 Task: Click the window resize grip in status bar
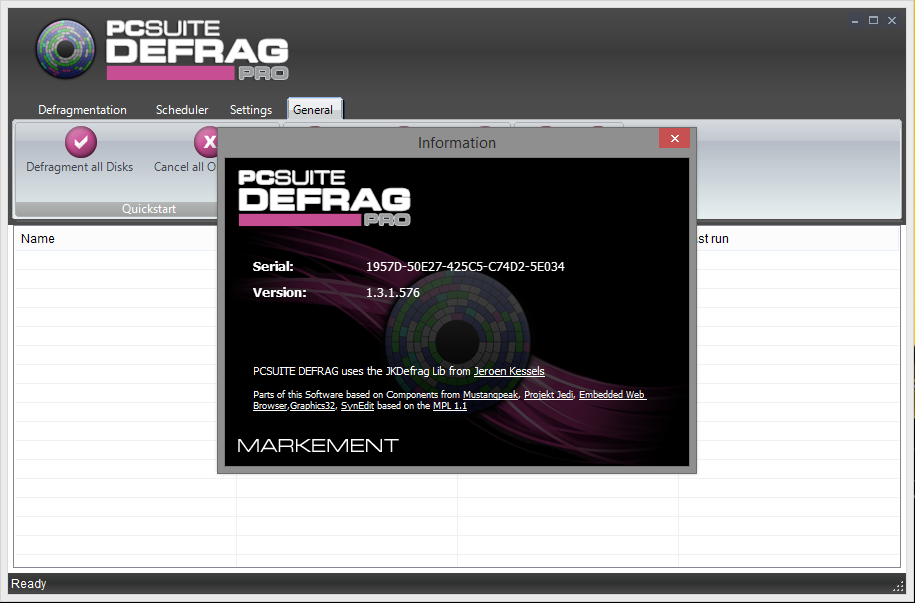pyautogui.click(x=898, y=586)
